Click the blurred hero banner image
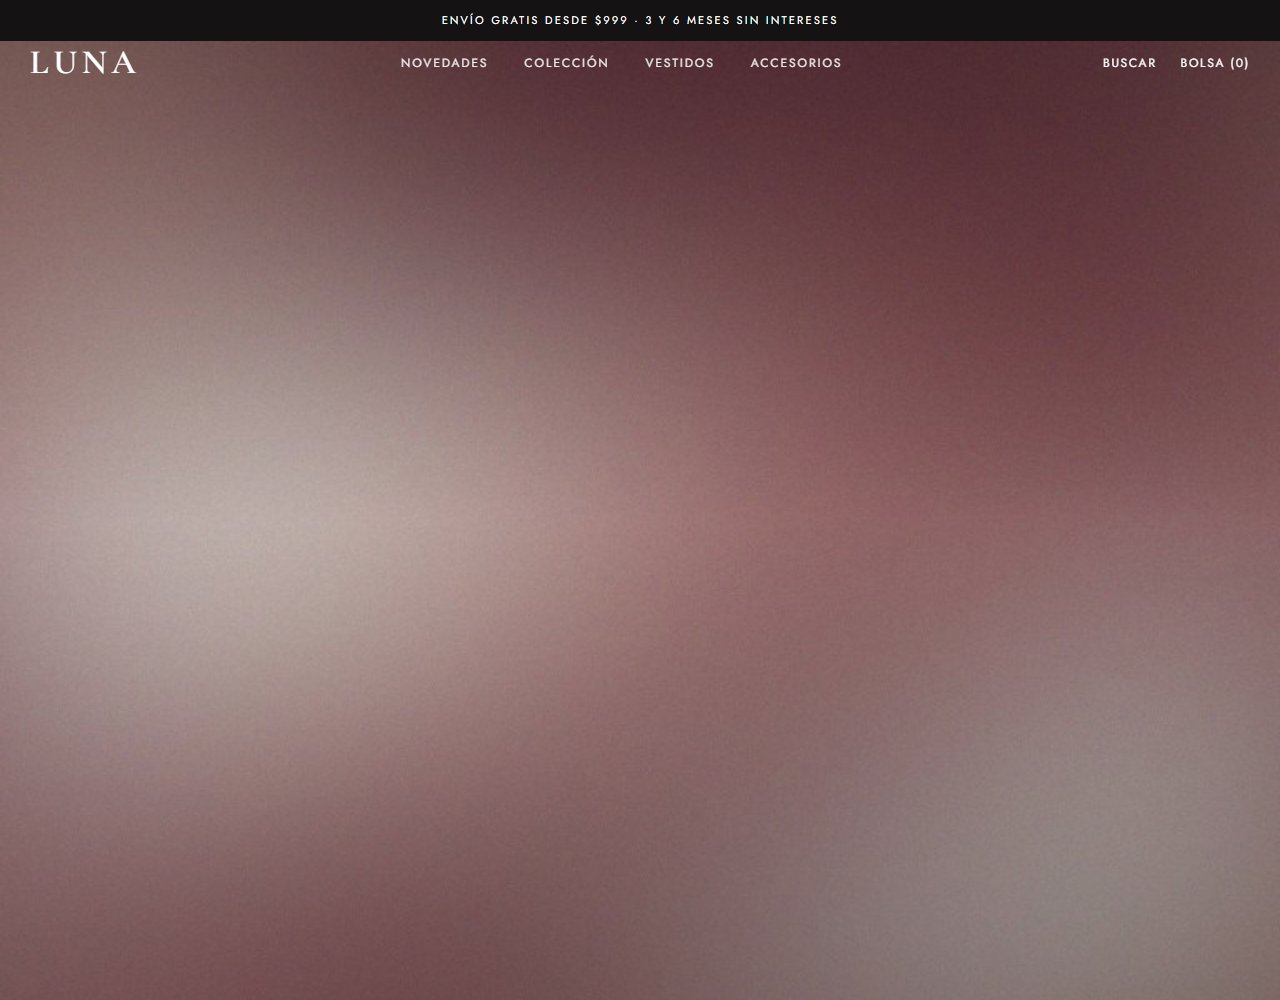 click(x=640, y=540)
